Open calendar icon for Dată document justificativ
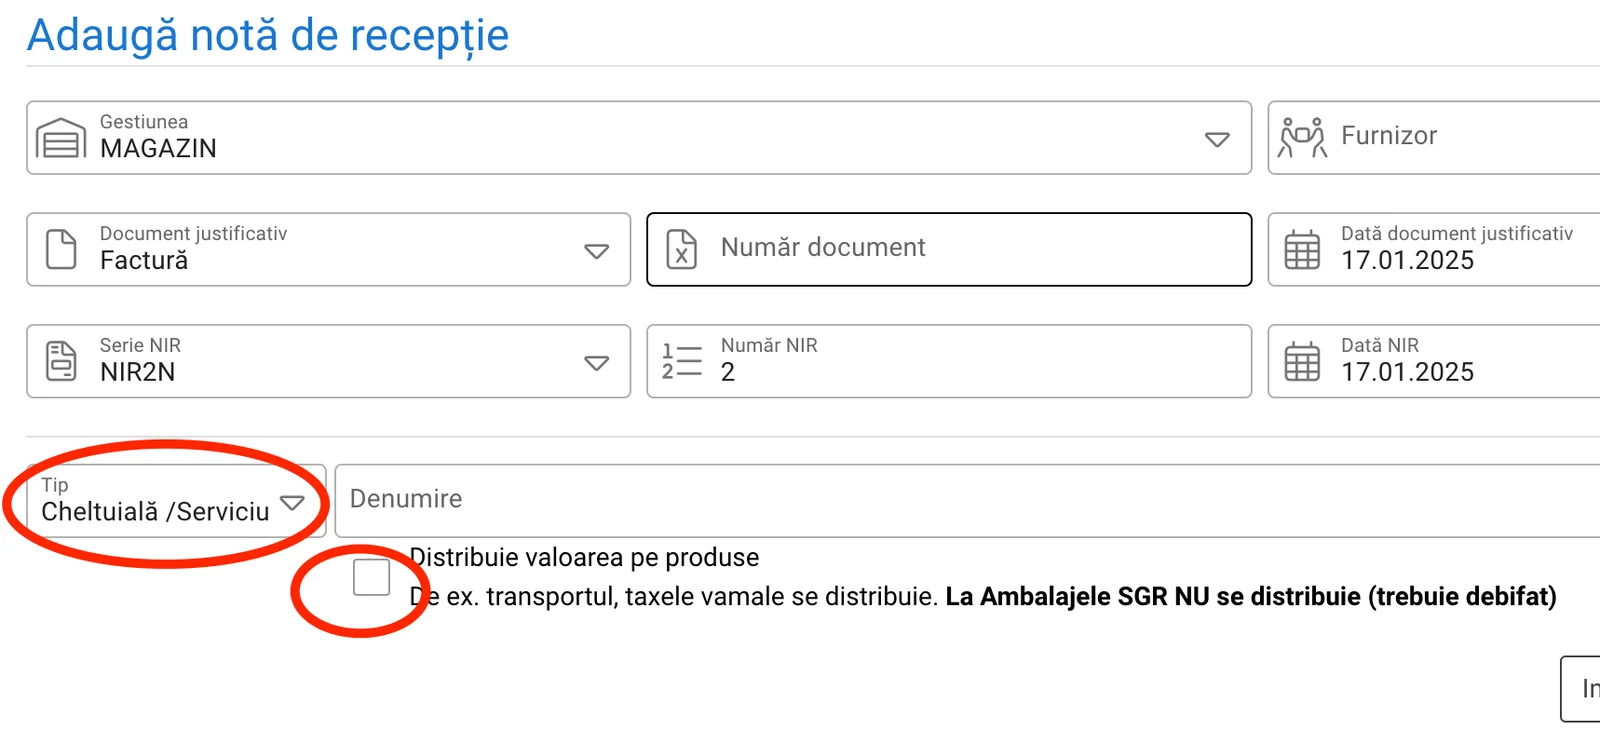 click(1302, 249)
